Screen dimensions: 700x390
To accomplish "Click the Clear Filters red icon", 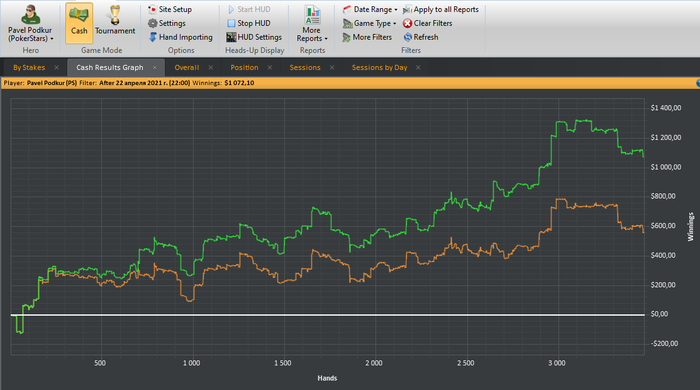I will click(x=407, y=23).
